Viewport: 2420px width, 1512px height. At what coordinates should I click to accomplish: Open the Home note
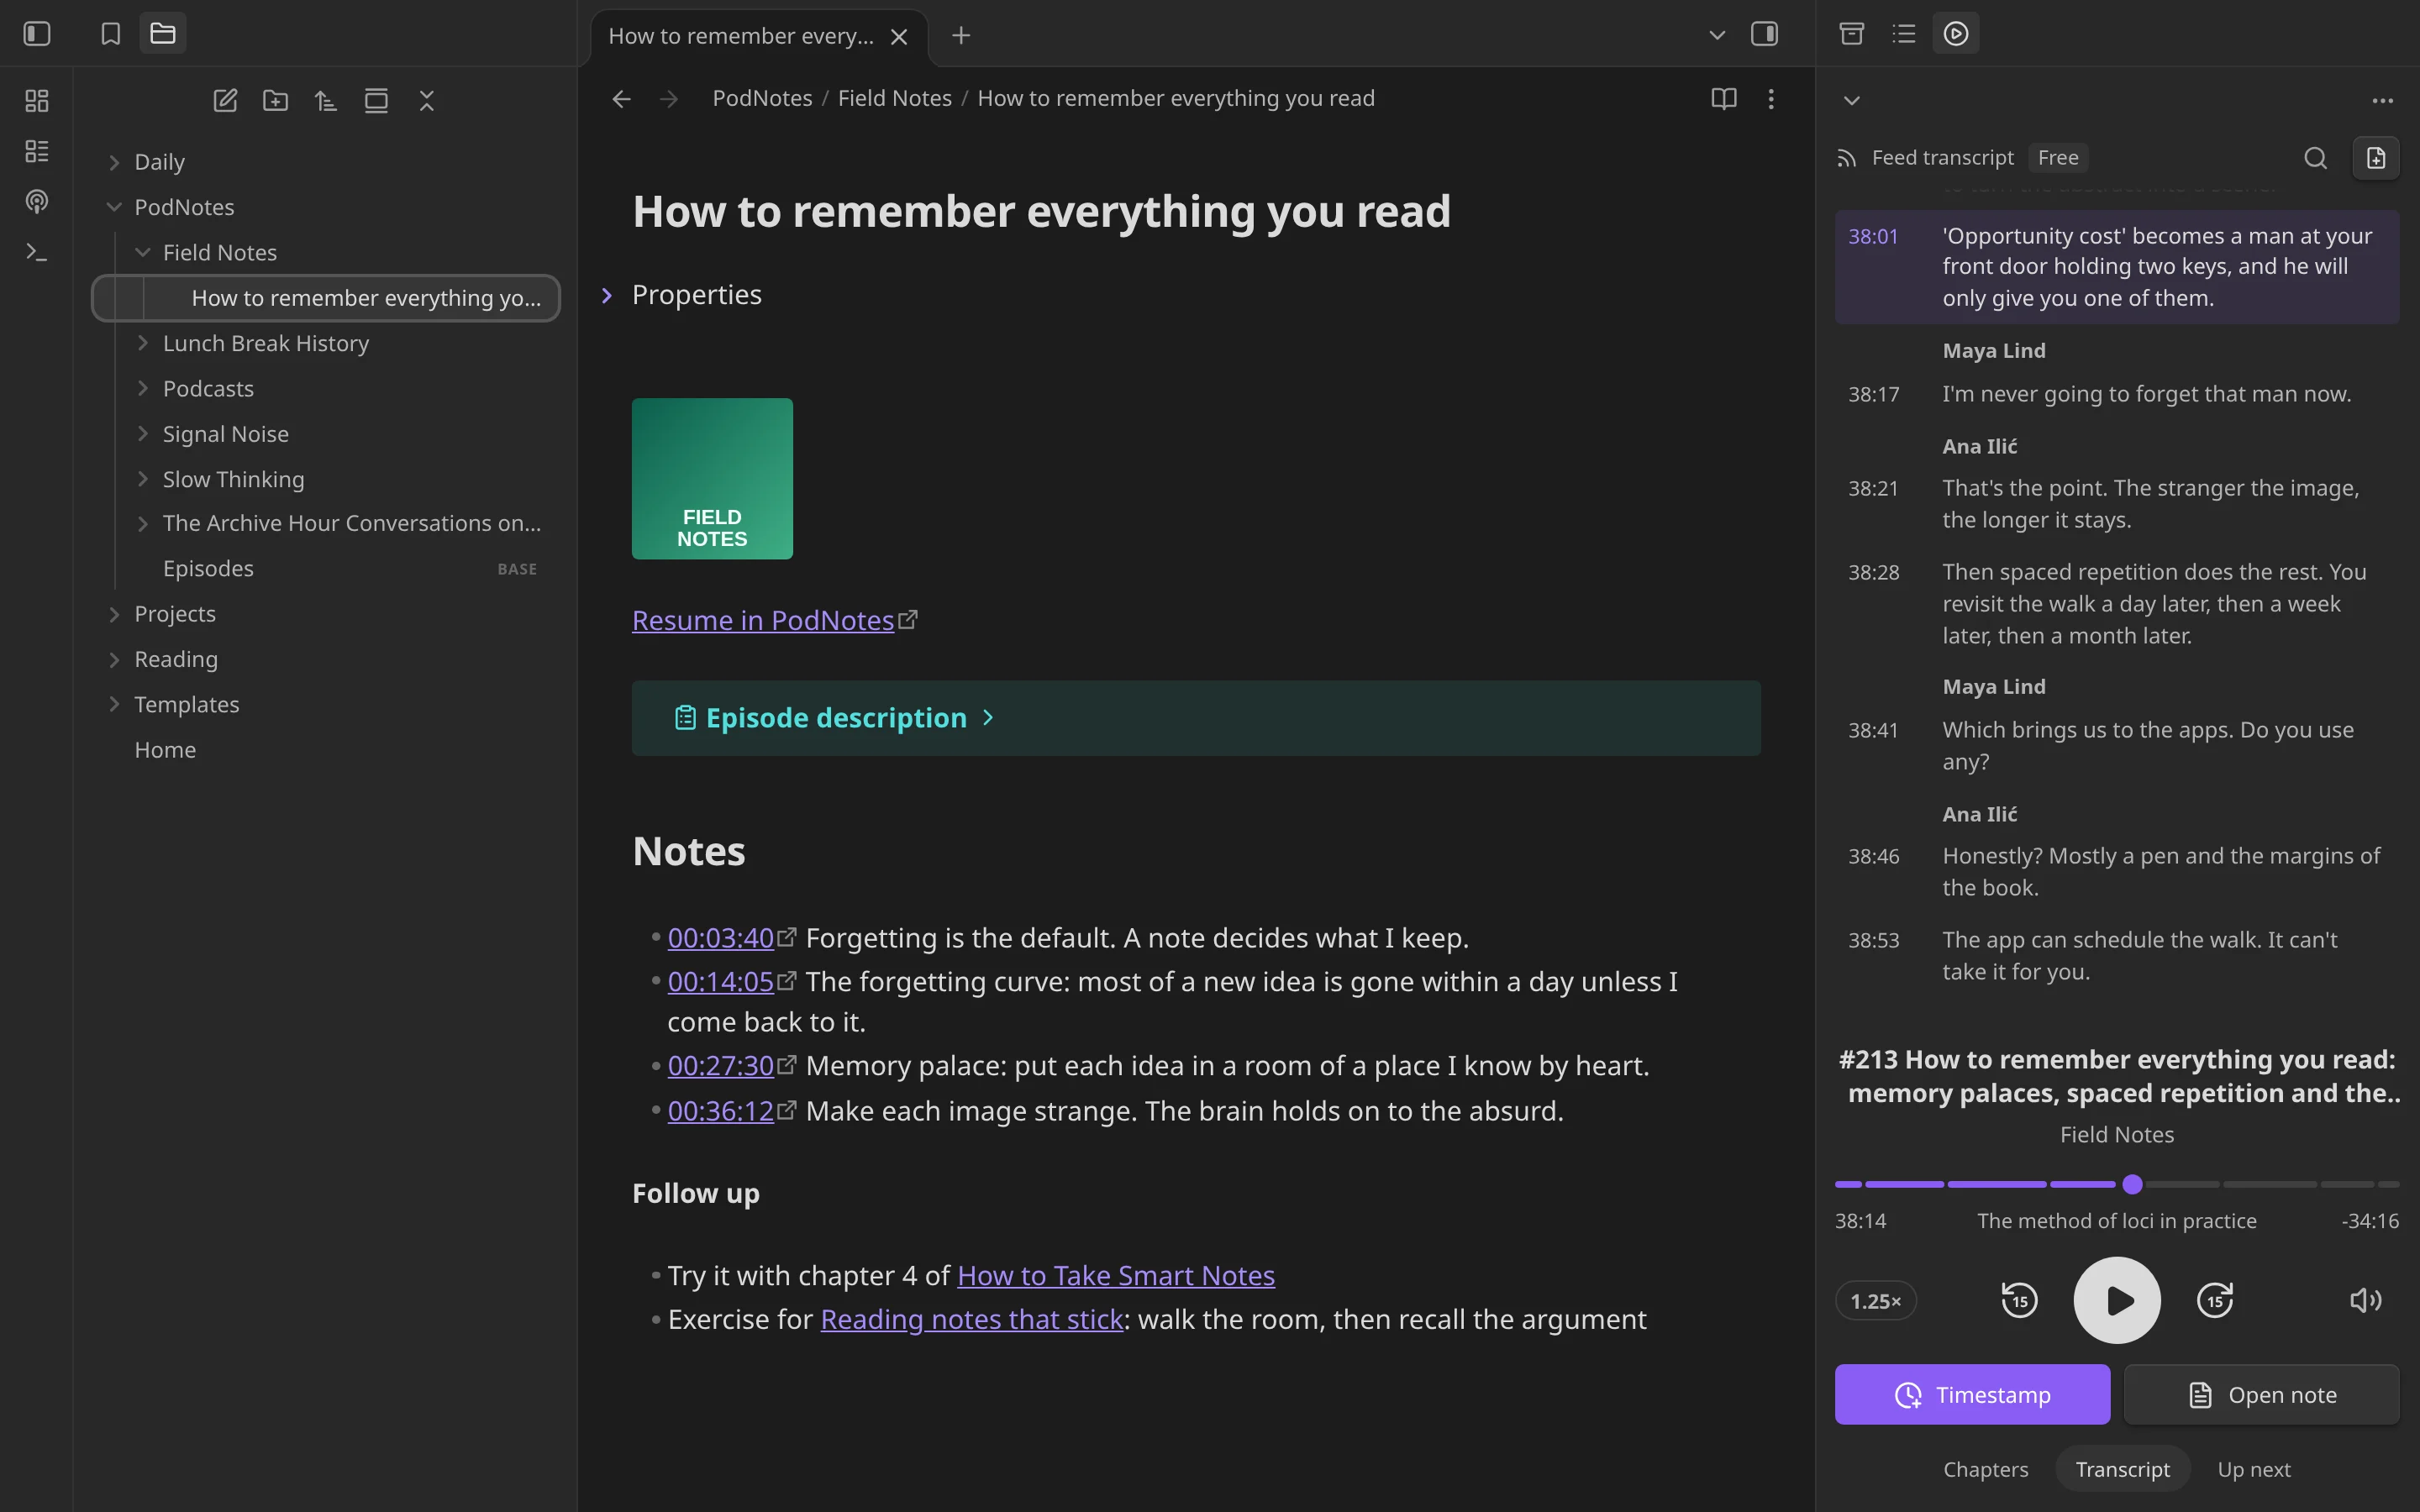[325, 750]
